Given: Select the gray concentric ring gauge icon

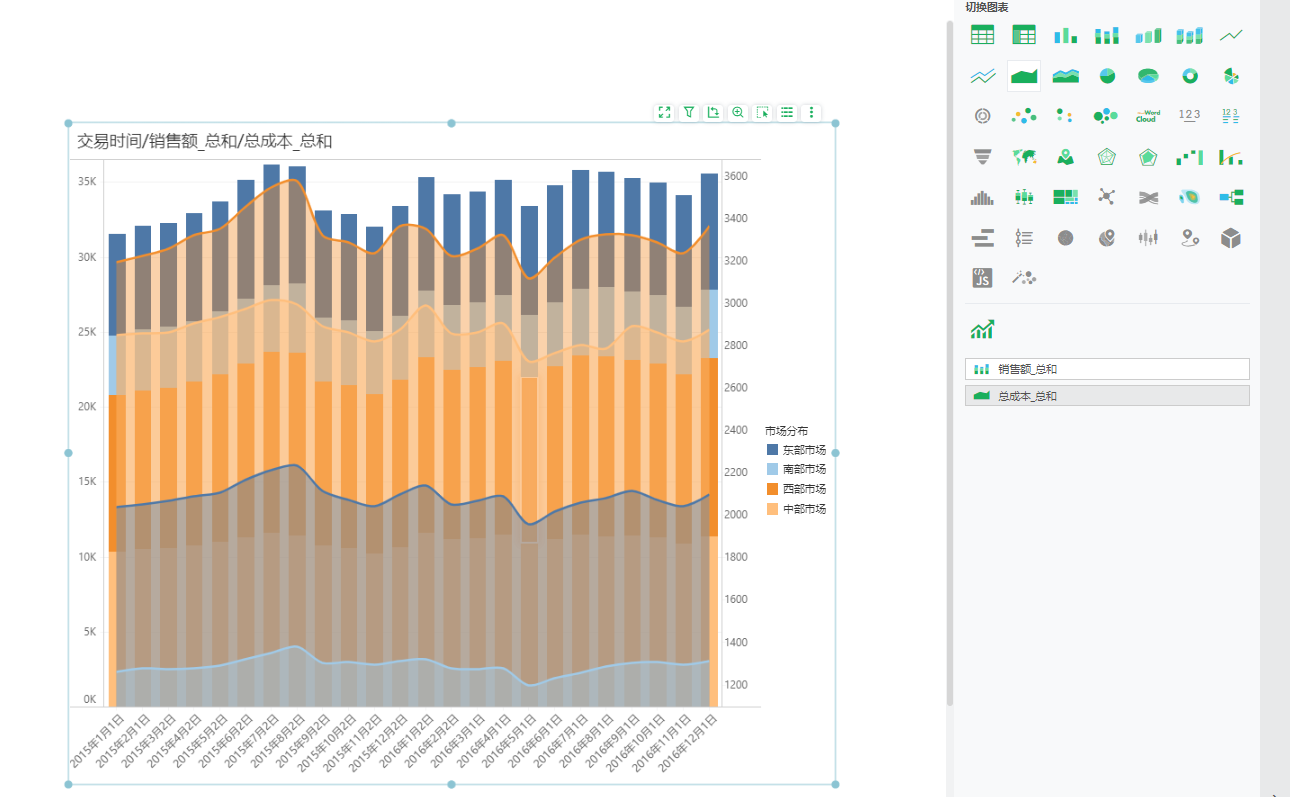Looking at the screenshot, I should click(983, 116).
